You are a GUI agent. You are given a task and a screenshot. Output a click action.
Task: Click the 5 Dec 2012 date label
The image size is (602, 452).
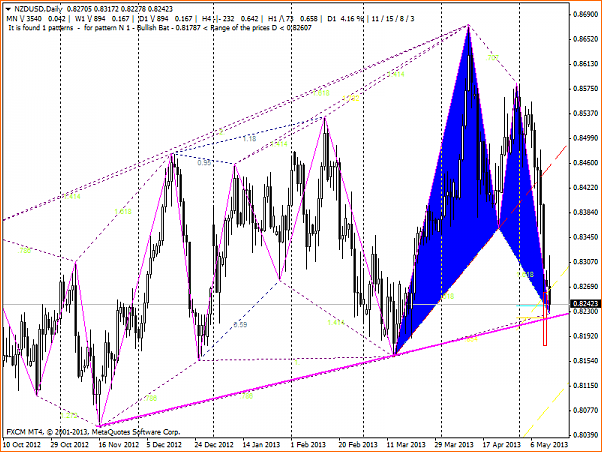tap(164, 445)
